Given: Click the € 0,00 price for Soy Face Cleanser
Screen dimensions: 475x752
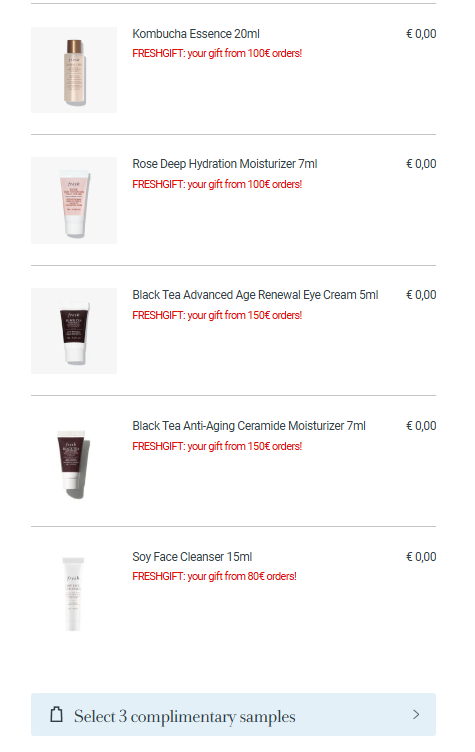Looking at the screenshot, I should (421, 557).
